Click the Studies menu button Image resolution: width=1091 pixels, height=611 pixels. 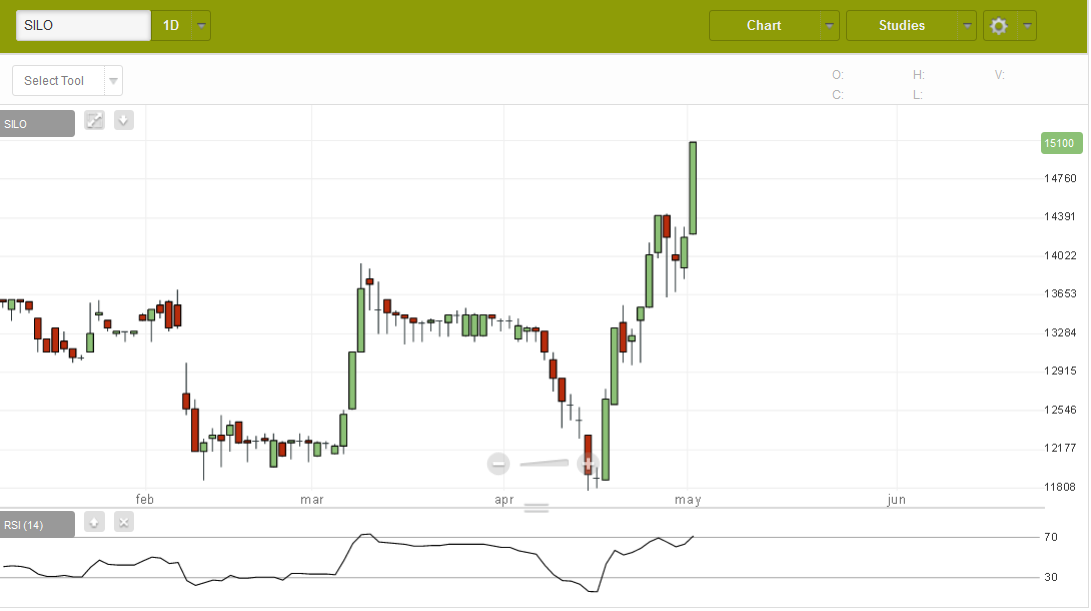click(x=901, y=26)
